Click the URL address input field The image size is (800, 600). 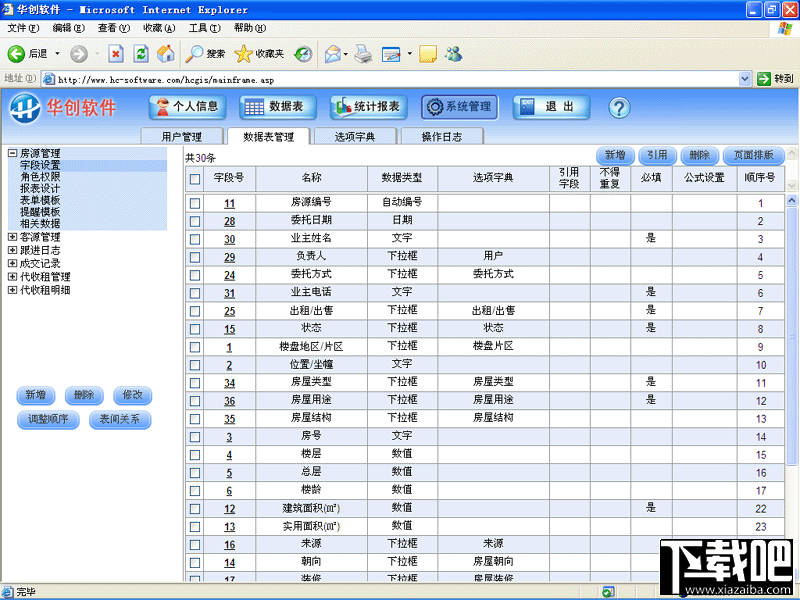[x=397, y=79]
